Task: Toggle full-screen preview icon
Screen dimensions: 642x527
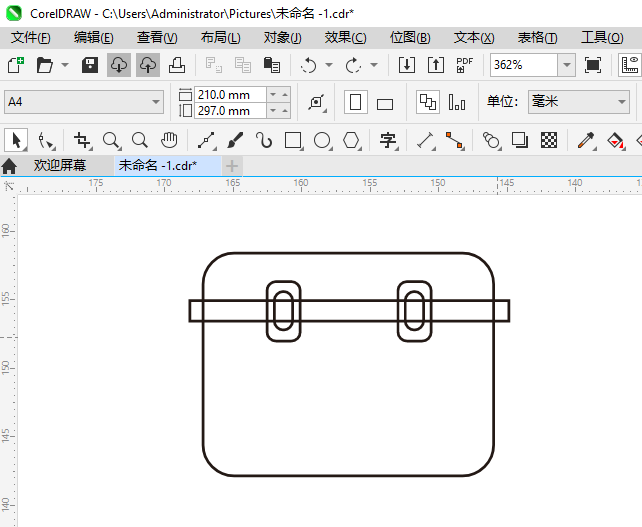Action: pyautogui.click(x=593, y=65)
